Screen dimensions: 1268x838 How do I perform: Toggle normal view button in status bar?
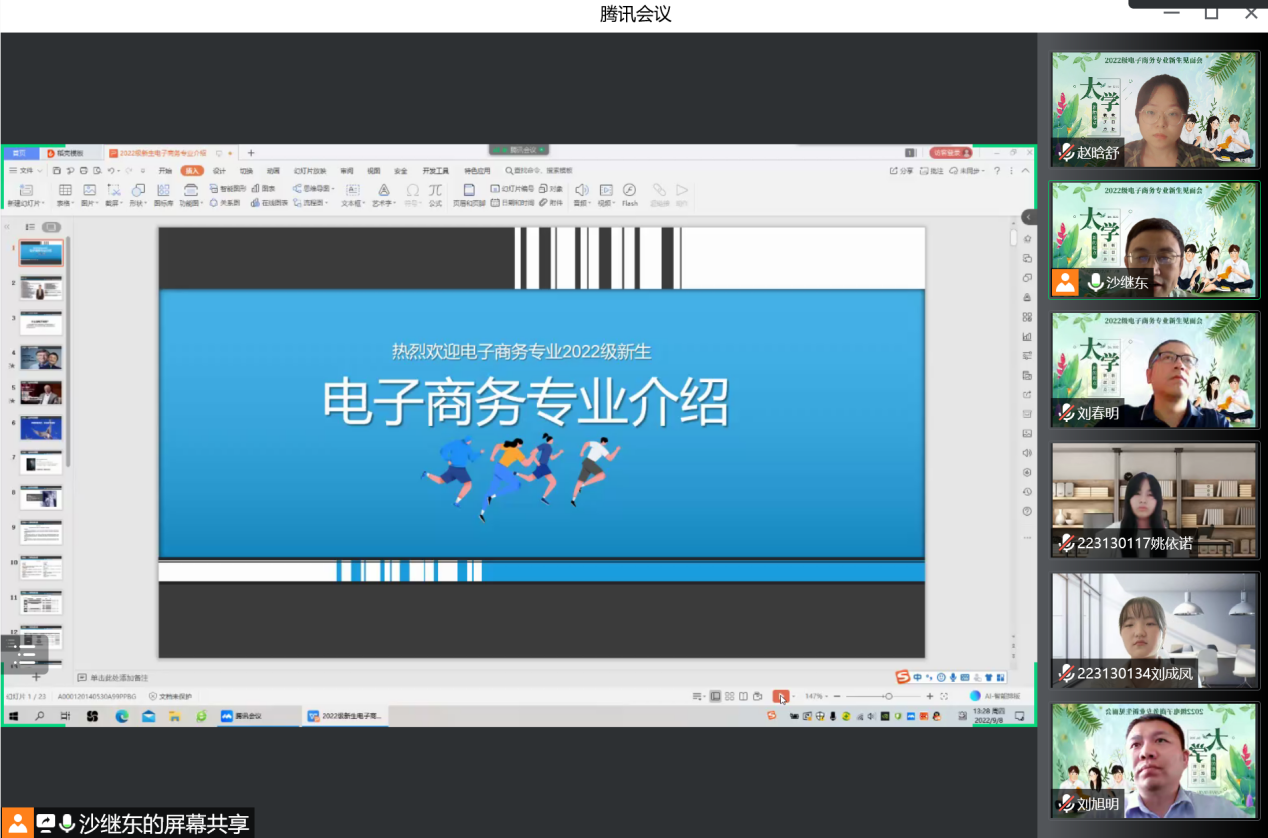(715, 696)
